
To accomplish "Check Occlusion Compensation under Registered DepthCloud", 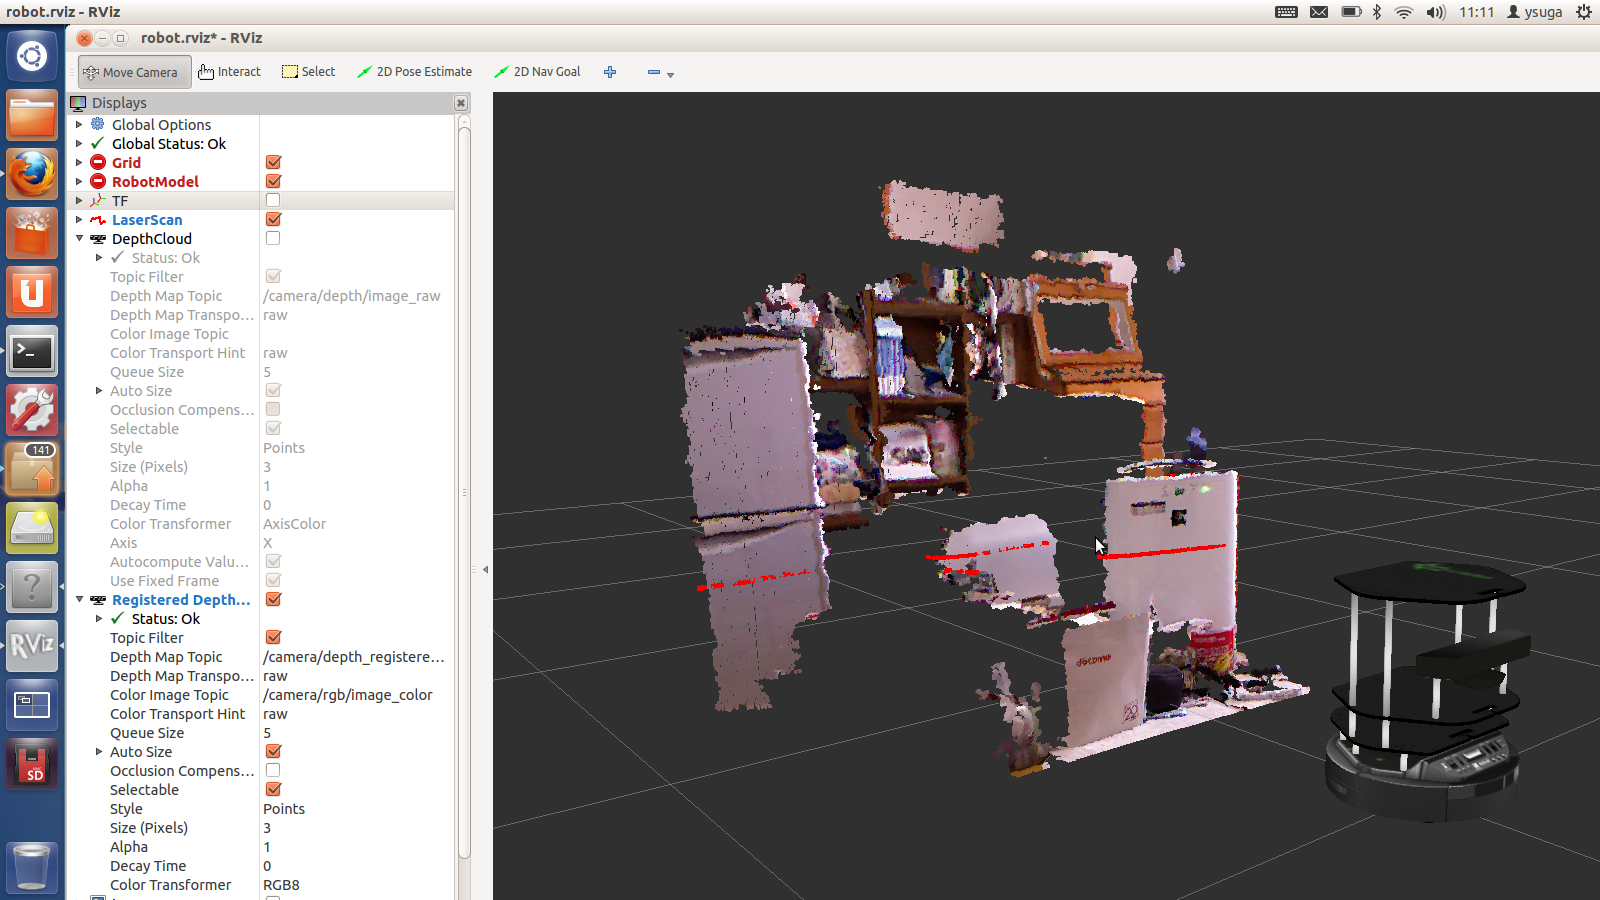I will coord(273,771).
